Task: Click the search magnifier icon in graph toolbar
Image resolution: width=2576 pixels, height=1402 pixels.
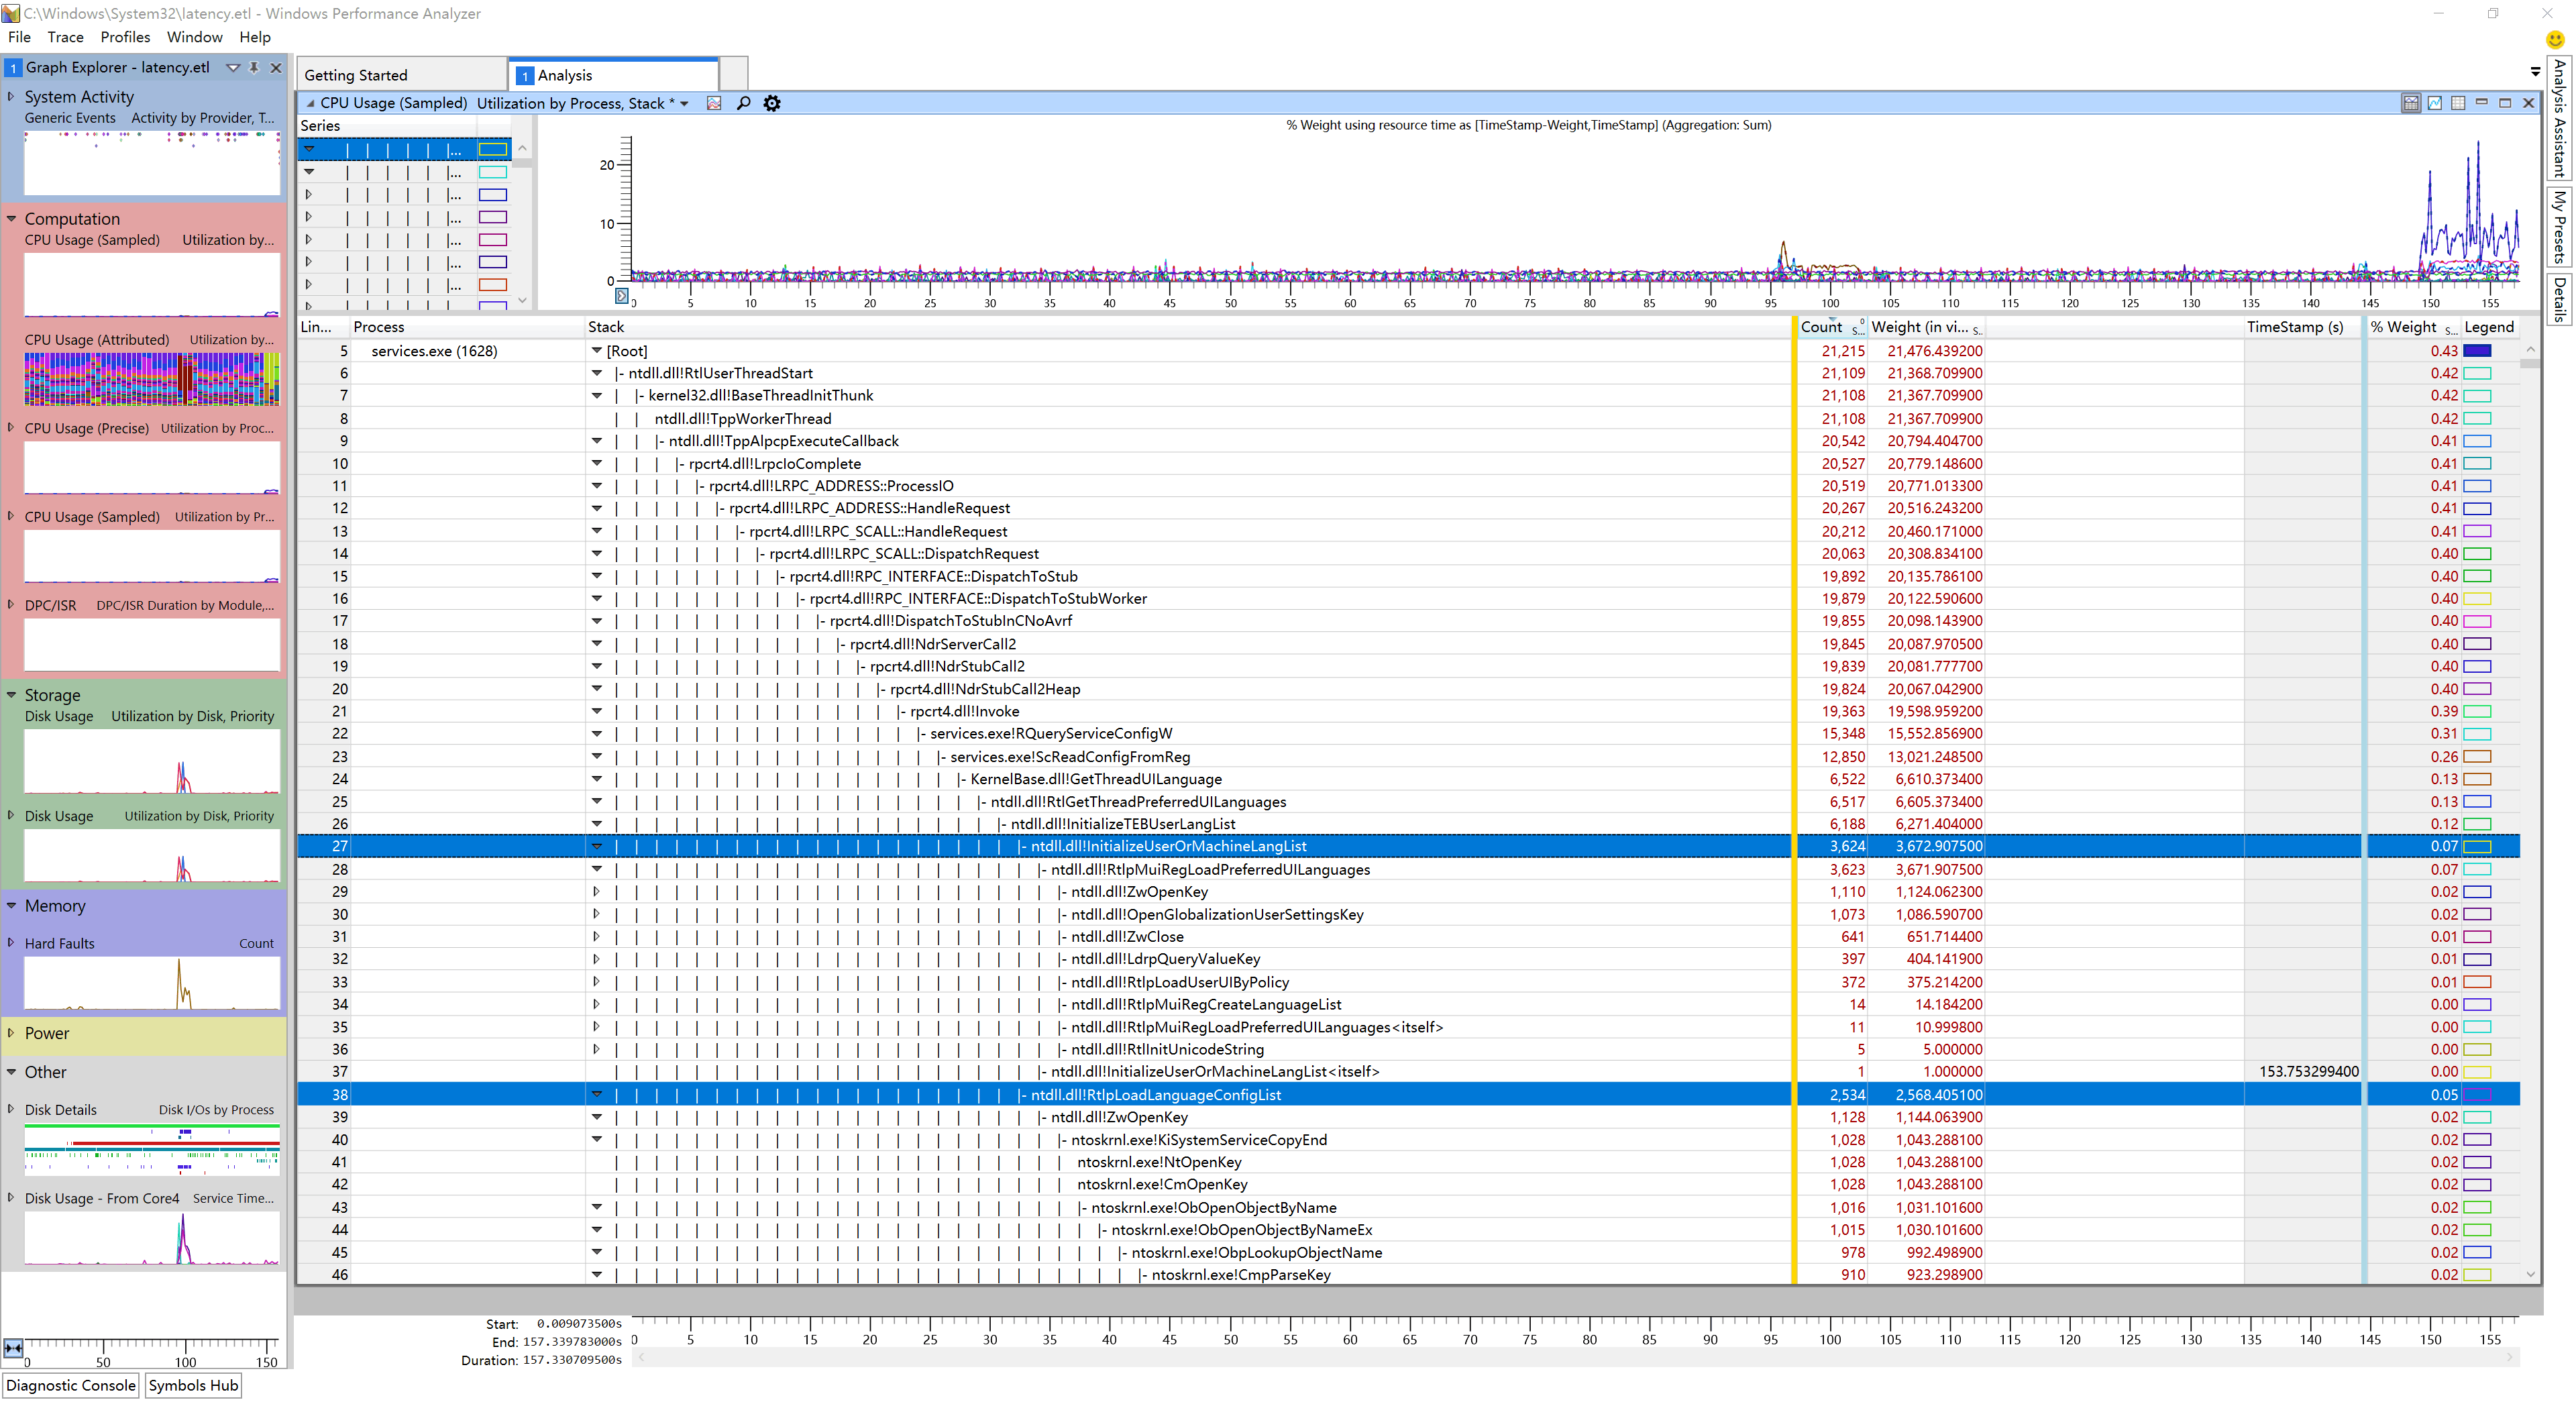Action: [743, 103]
